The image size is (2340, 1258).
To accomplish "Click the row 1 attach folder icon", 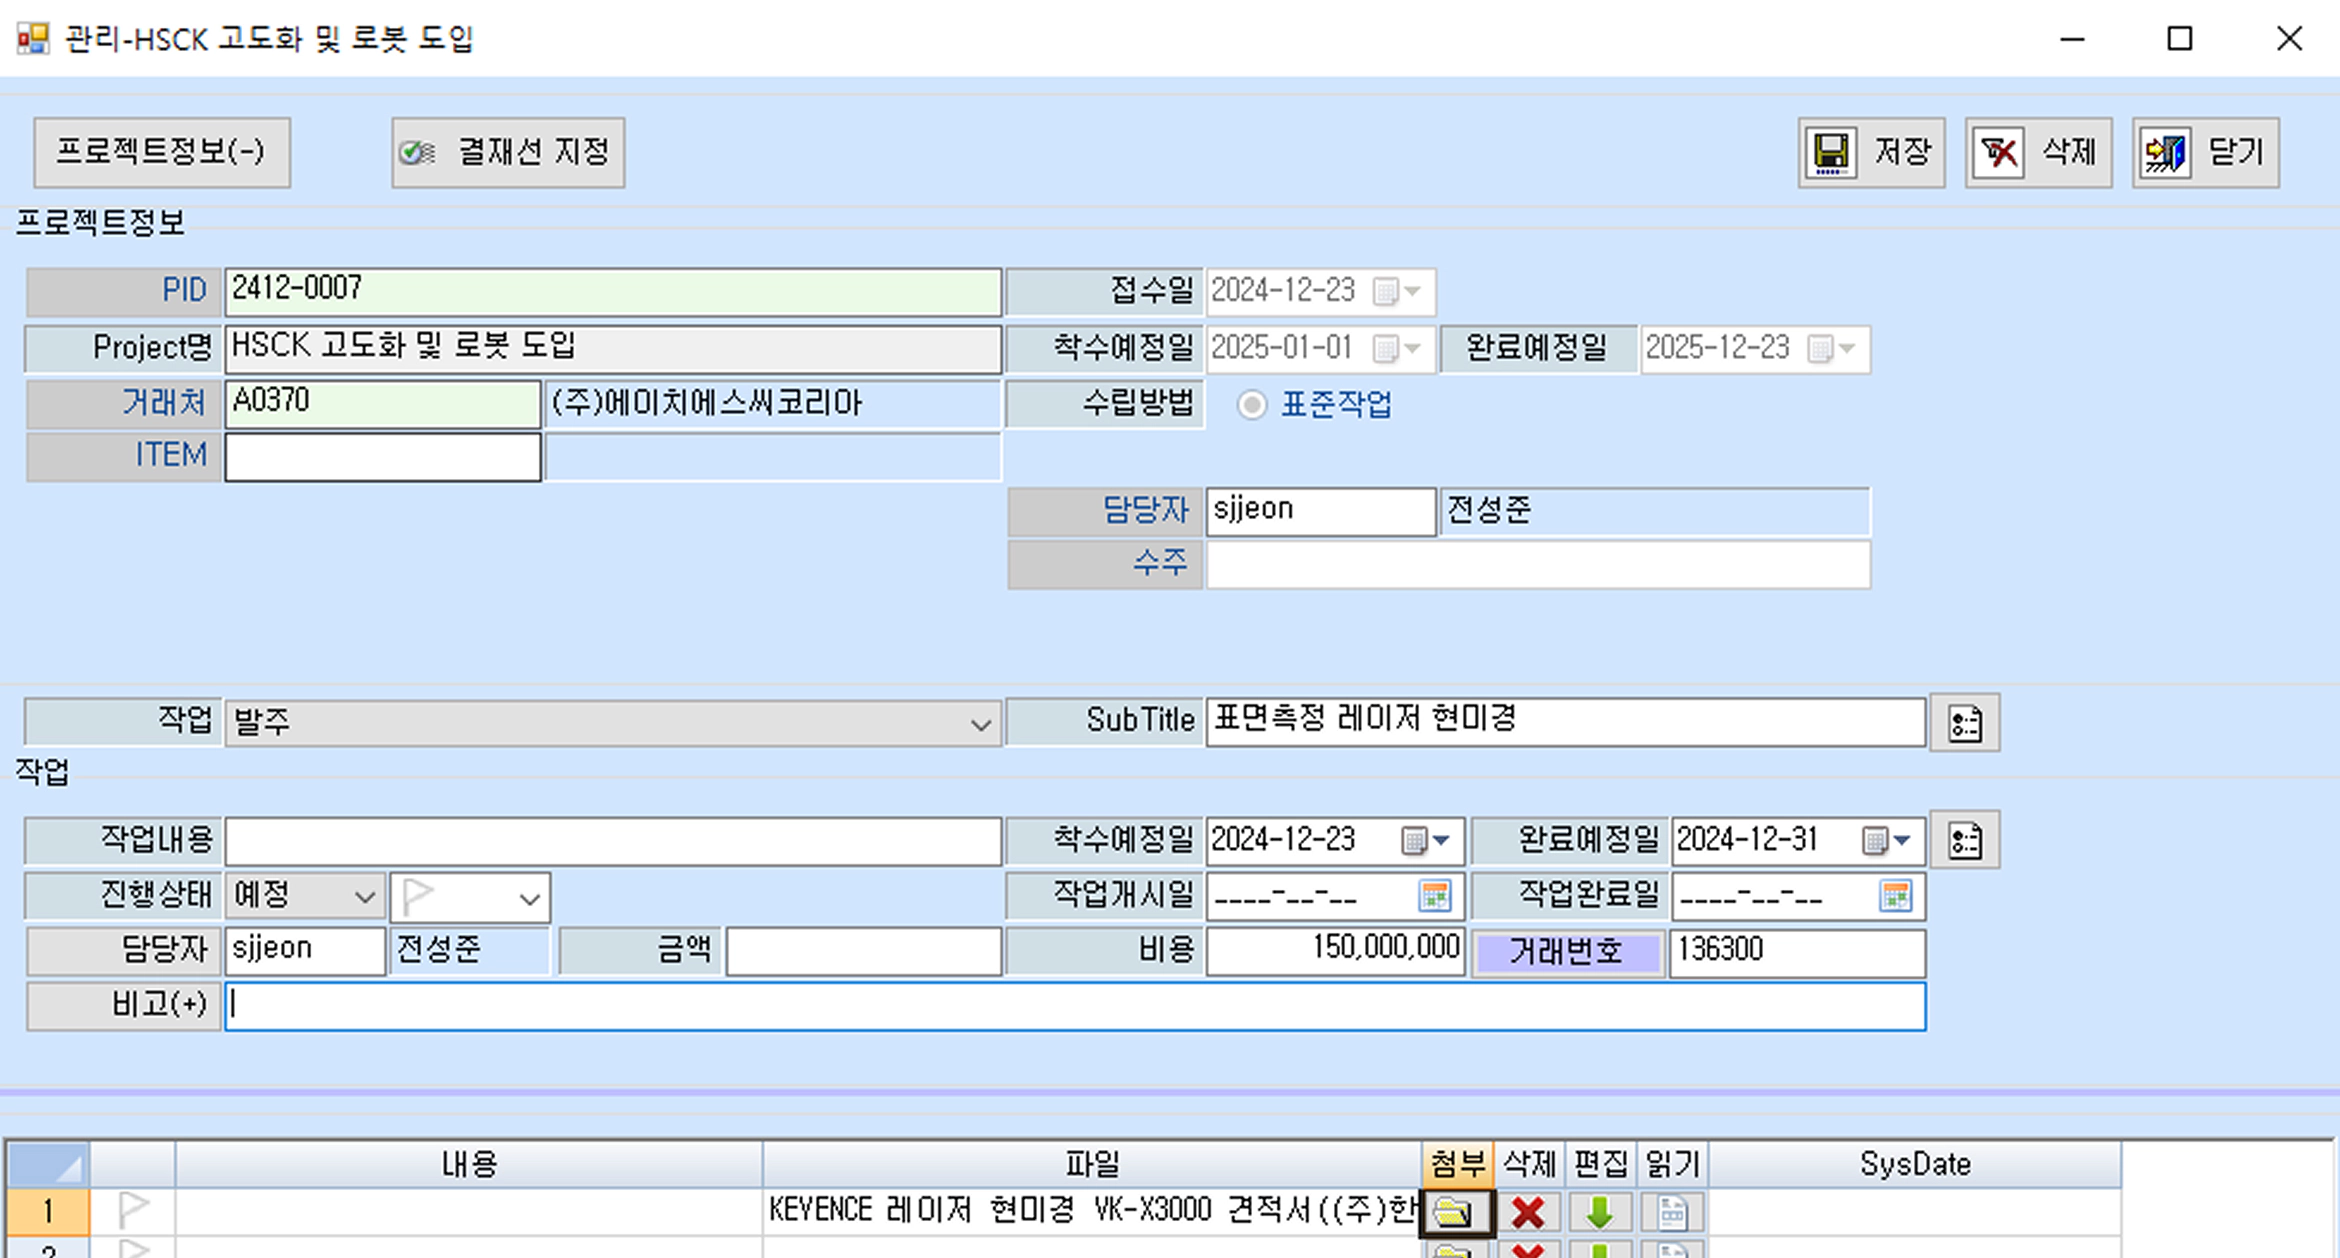I will click(1455, 1213).
